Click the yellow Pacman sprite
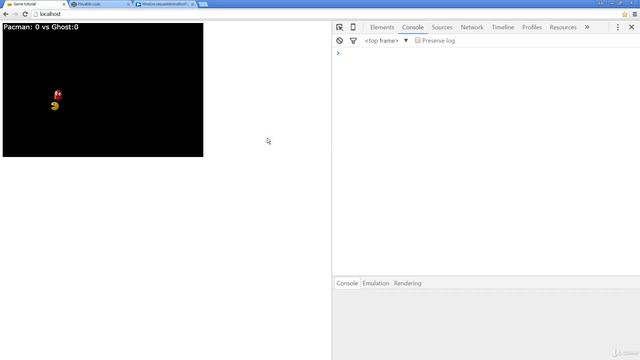 55,106
